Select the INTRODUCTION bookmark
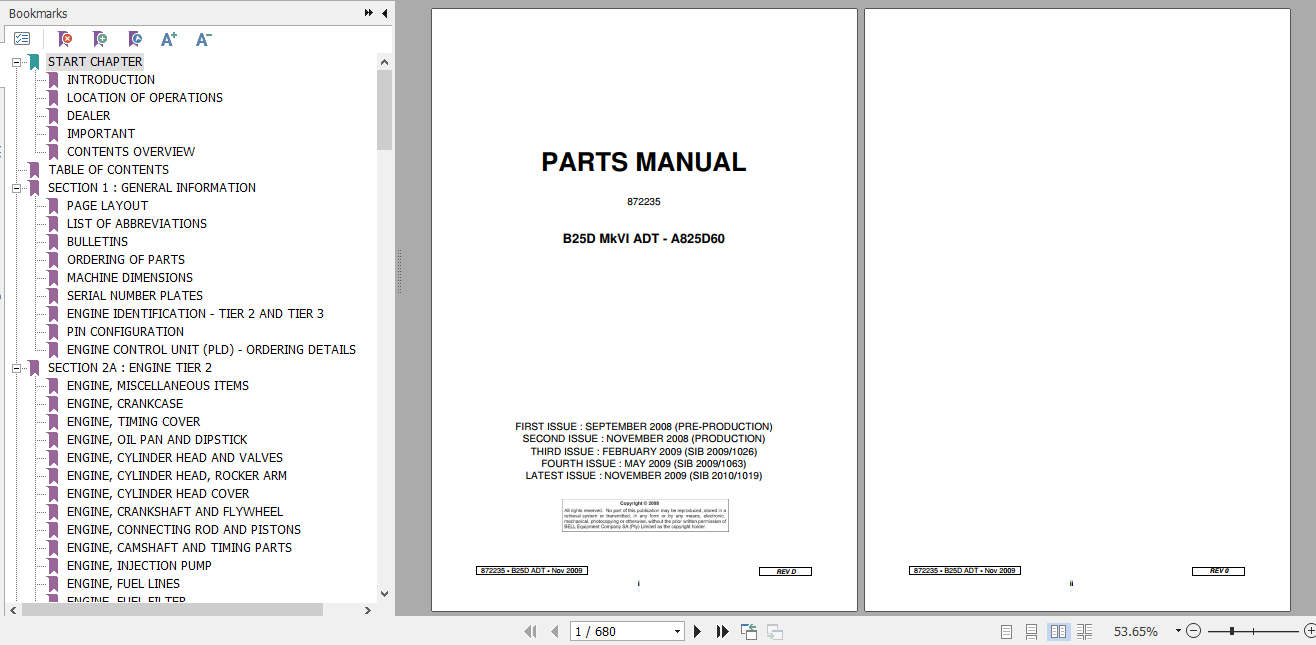This screenshot has height=645, width=1316. (x=111, y=79)
